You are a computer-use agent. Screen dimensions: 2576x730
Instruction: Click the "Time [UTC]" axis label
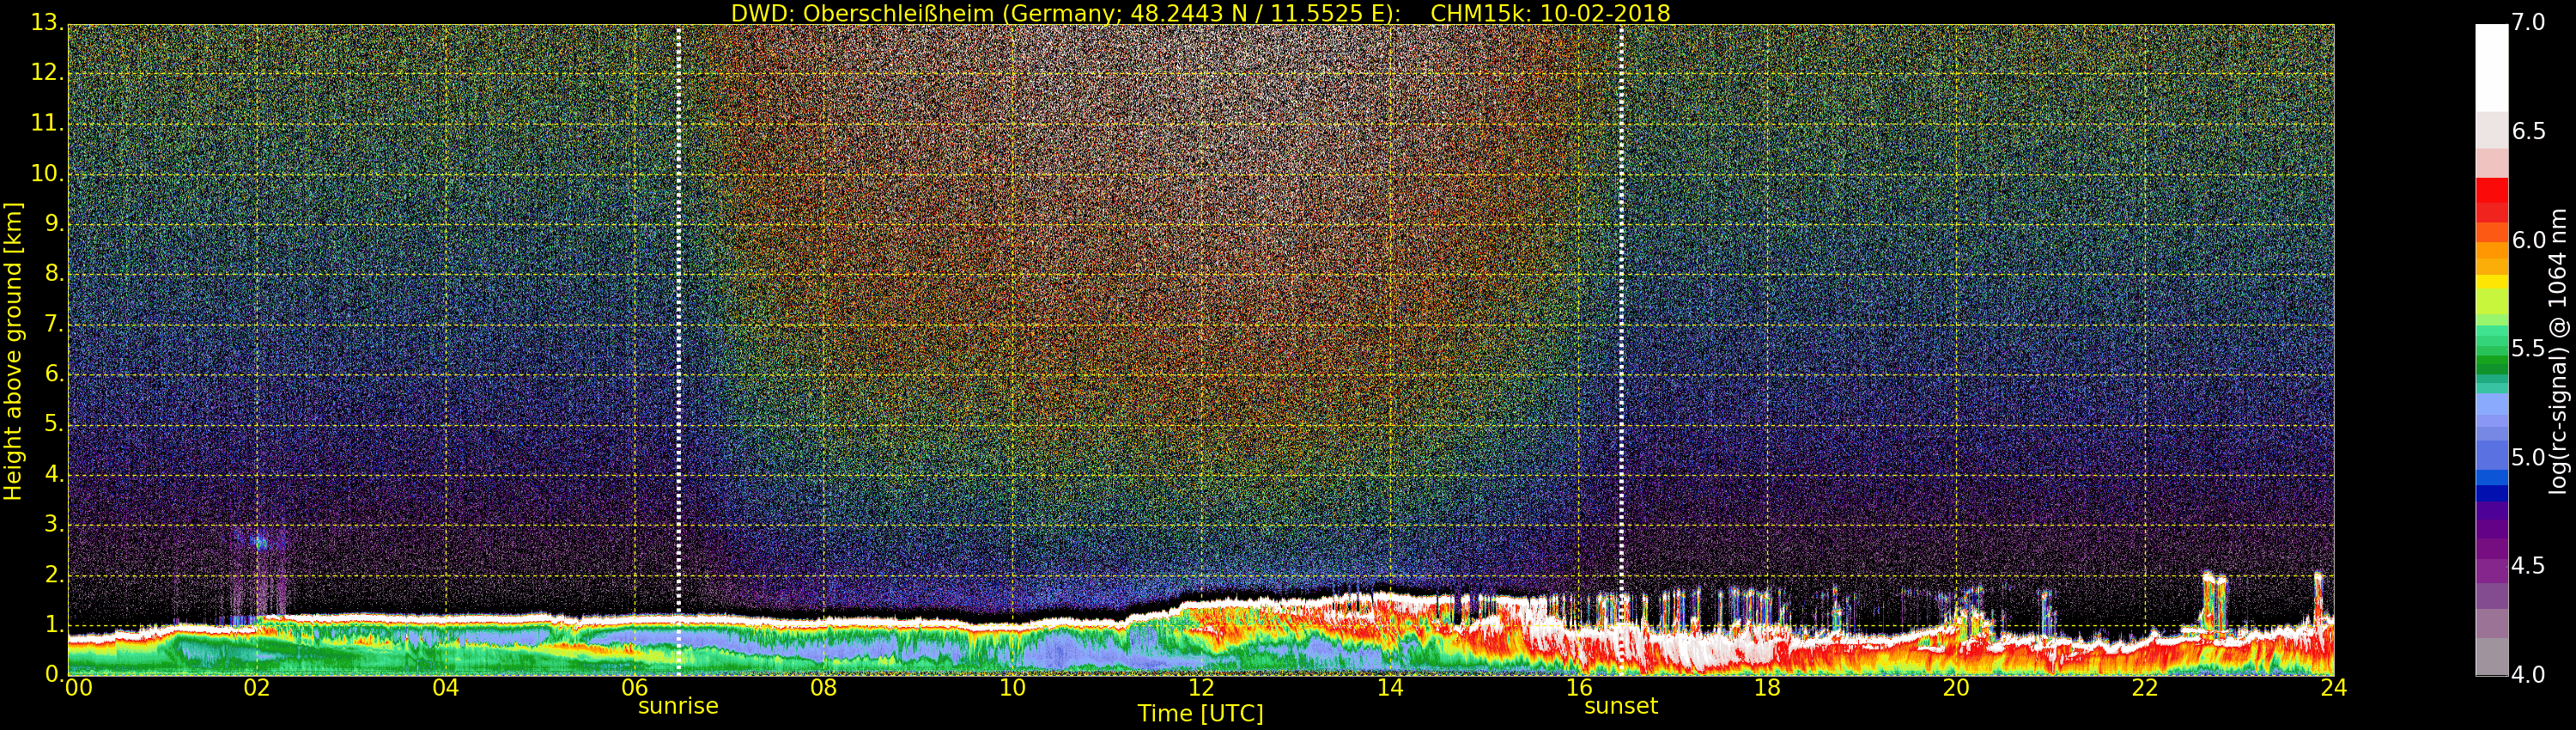(x=1200, y=713)
